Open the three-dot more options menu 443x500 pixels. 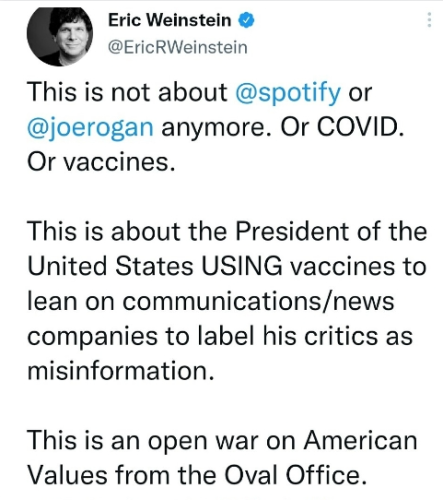(429, 20)
